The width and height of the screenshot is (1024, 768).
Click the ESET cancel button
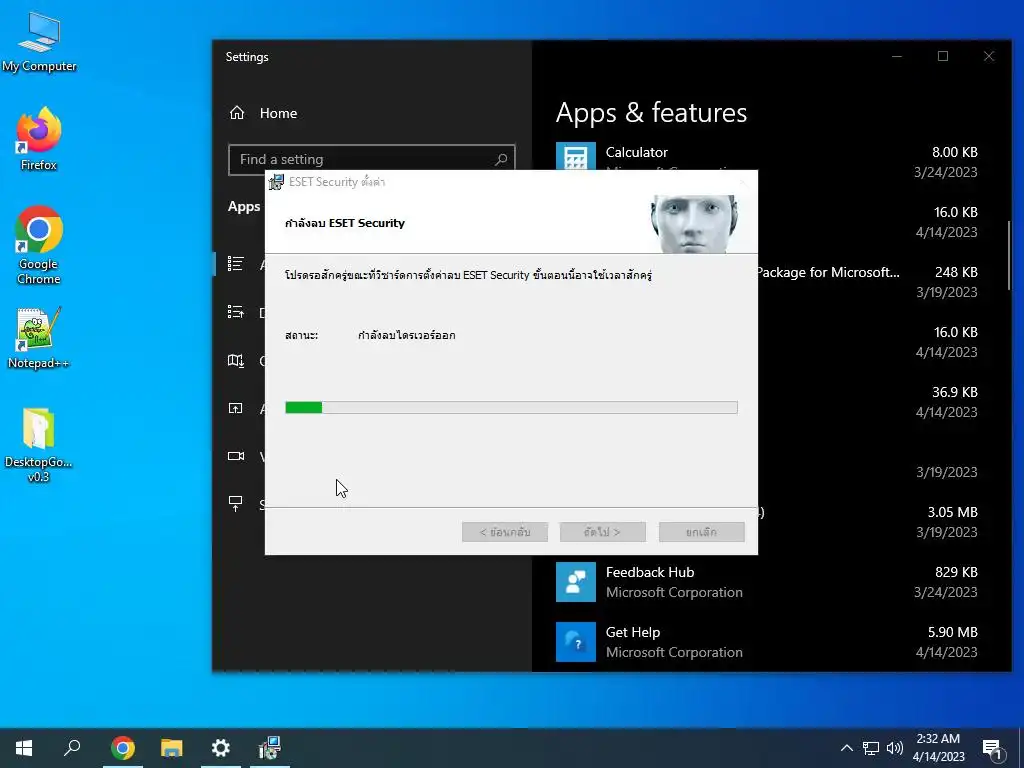tap(701, 532)
